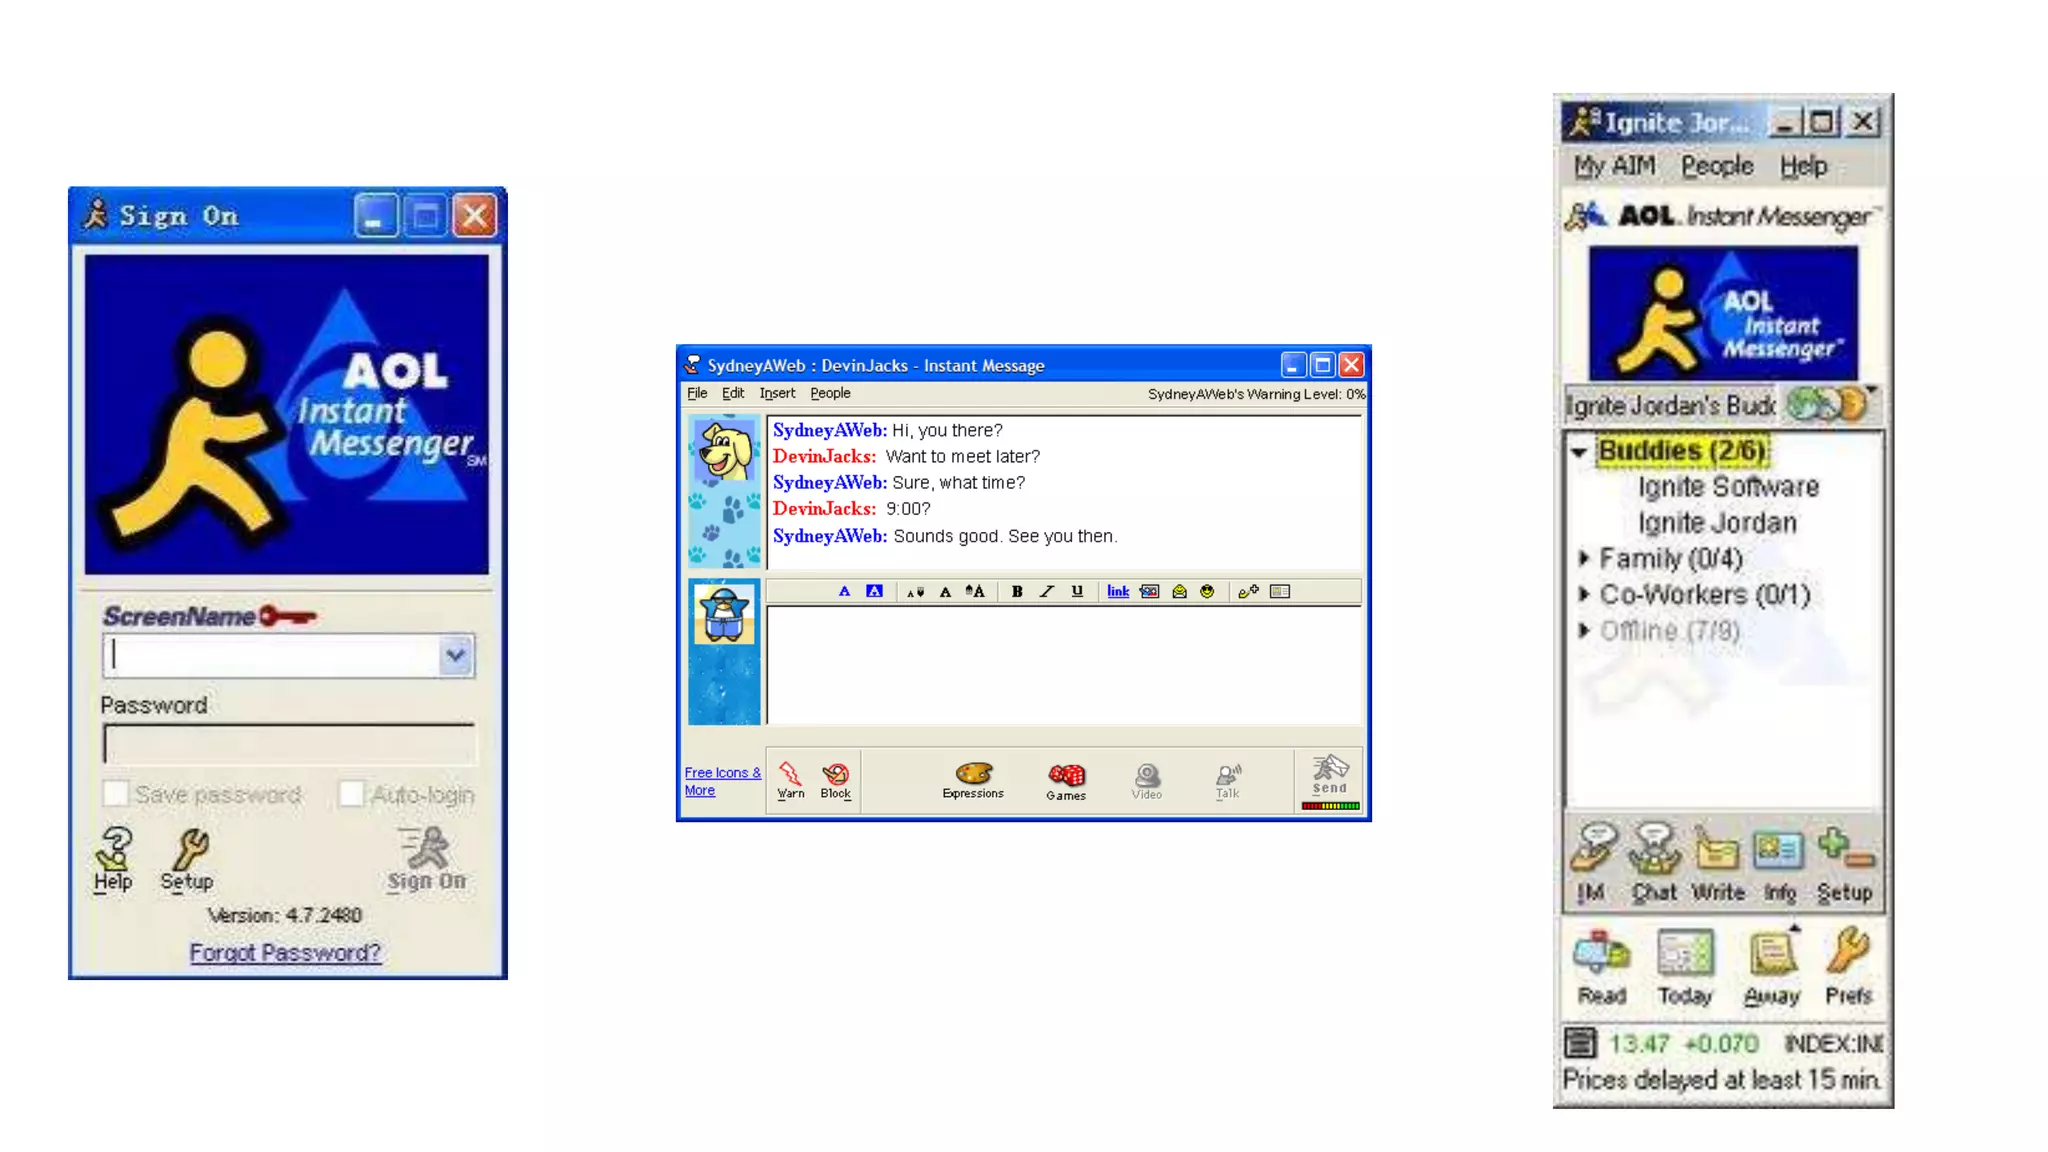Enable the Save password checkbox
This screenshot has height=1152, width=2048.
click(x=116, y=794)
